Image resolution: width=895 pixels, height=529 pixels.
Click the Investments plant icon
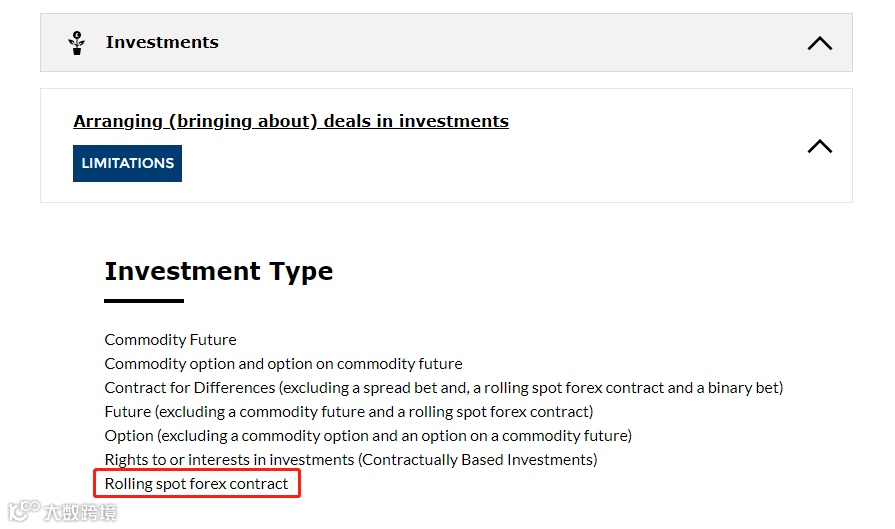point(77,43)
